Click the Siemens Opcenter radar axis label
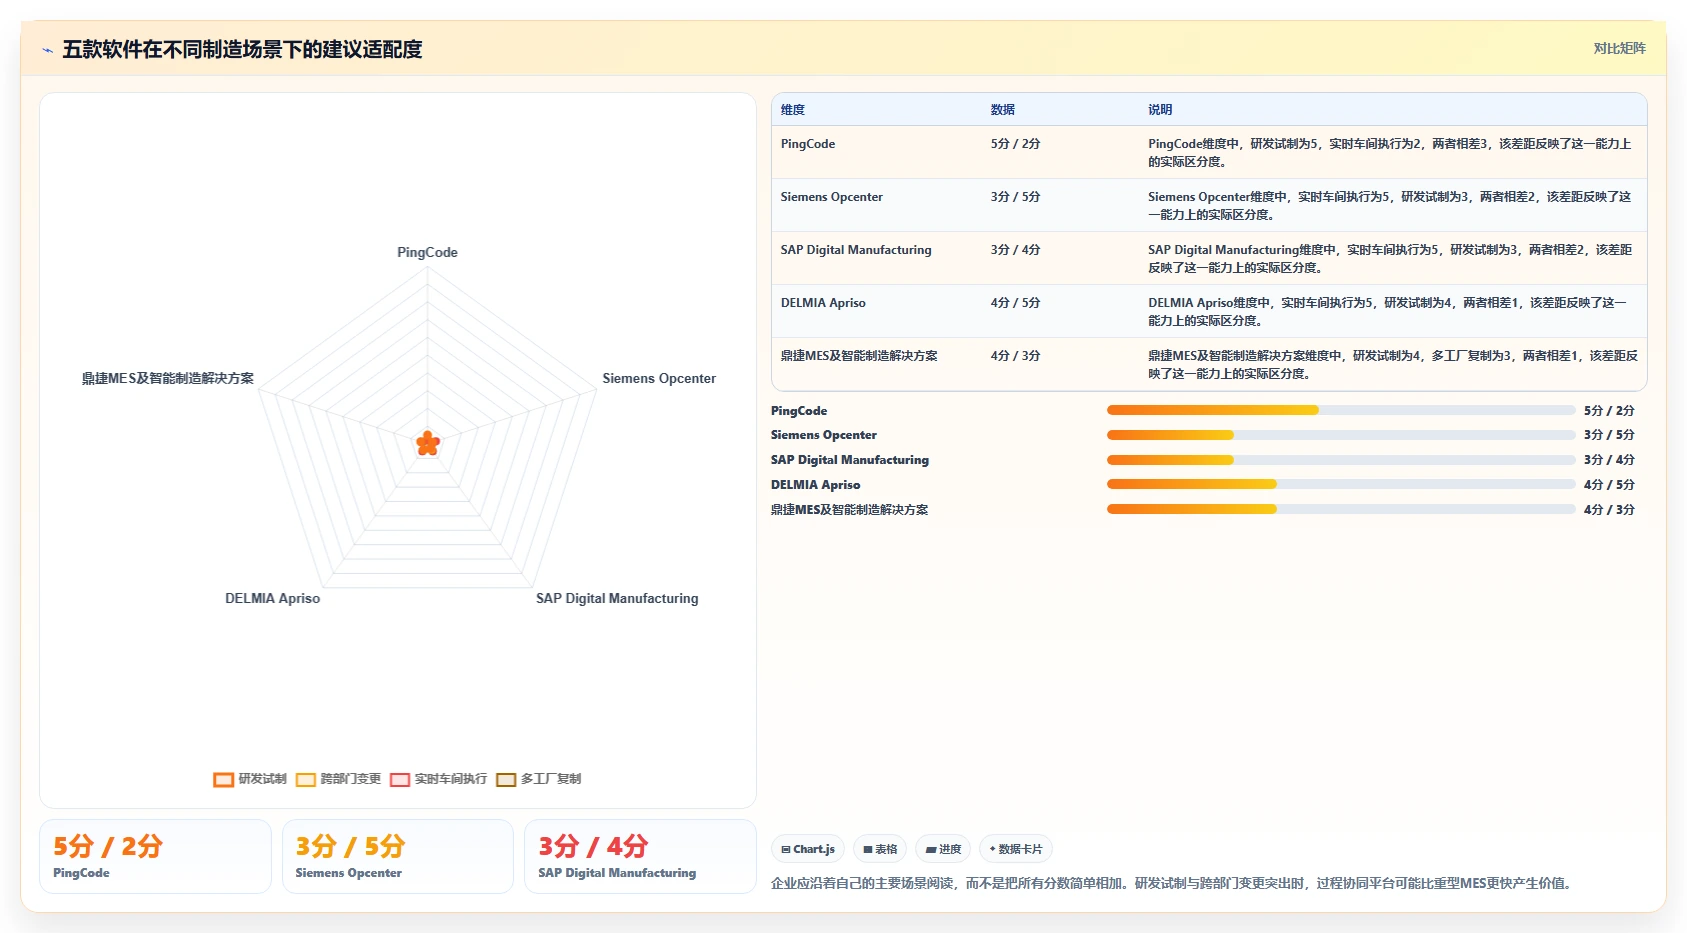The width and height of the screenshot is (1687, 933). [x=659, y=378]
